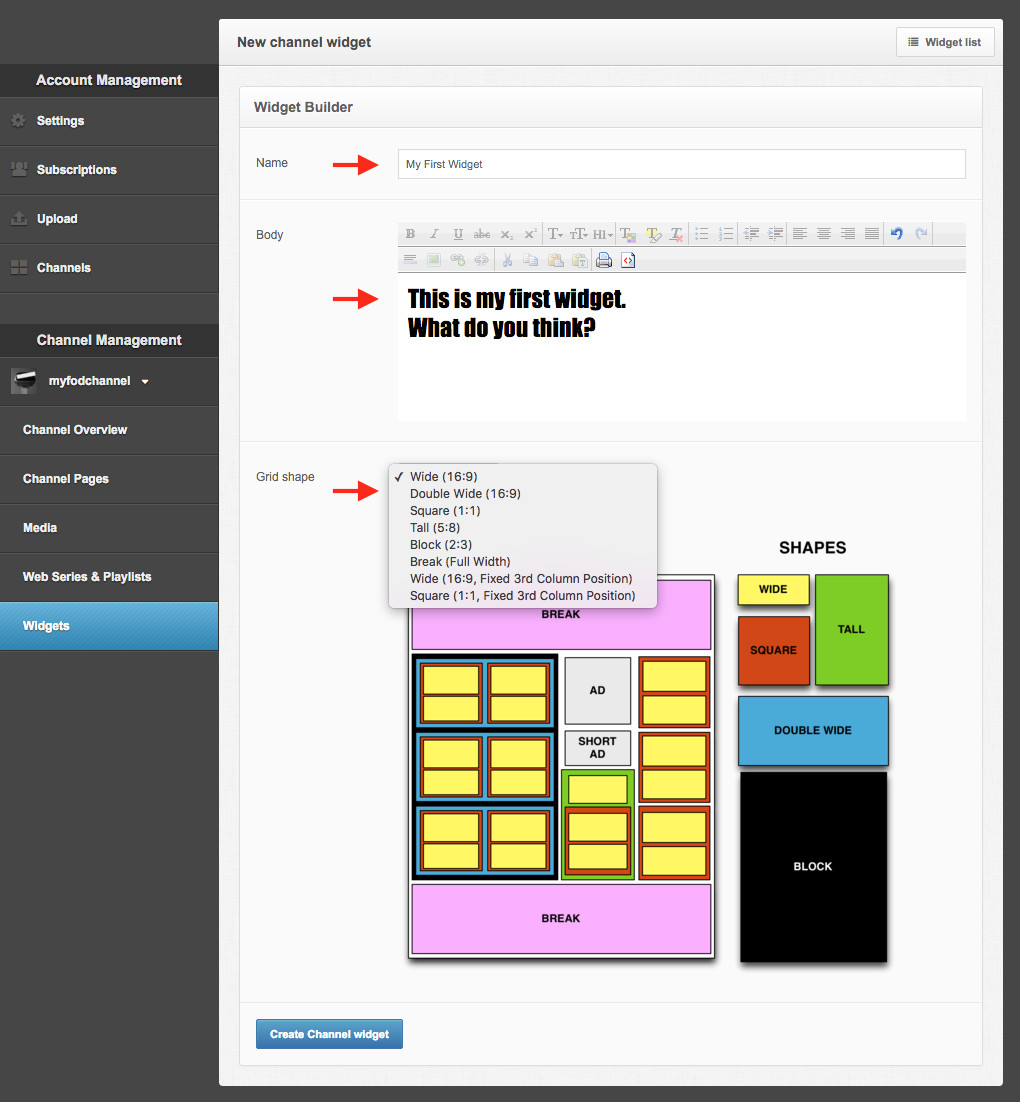Redo the last edit
The height and width of the screenshot is (1102, 1020).
[921, 234]
